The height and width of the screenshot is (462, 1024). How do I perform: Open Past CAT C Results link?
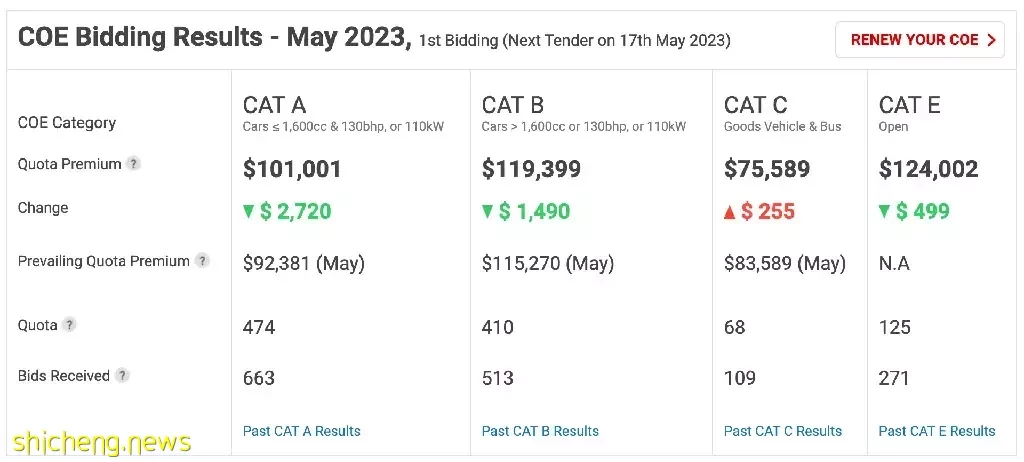[x=783, y=431]
